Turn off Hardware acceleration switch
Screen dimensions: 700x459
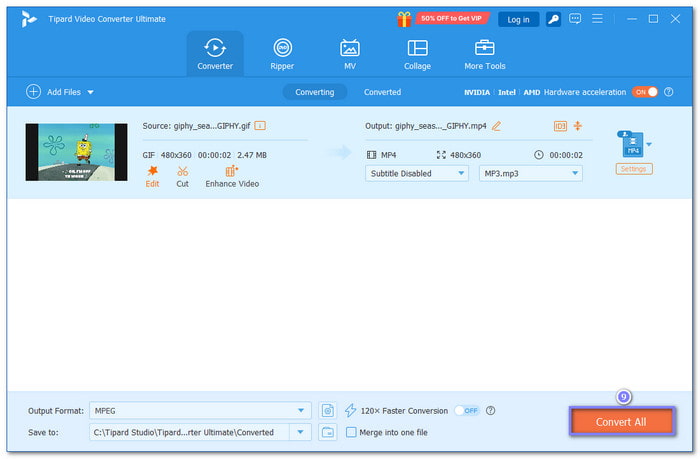(645, 92)
